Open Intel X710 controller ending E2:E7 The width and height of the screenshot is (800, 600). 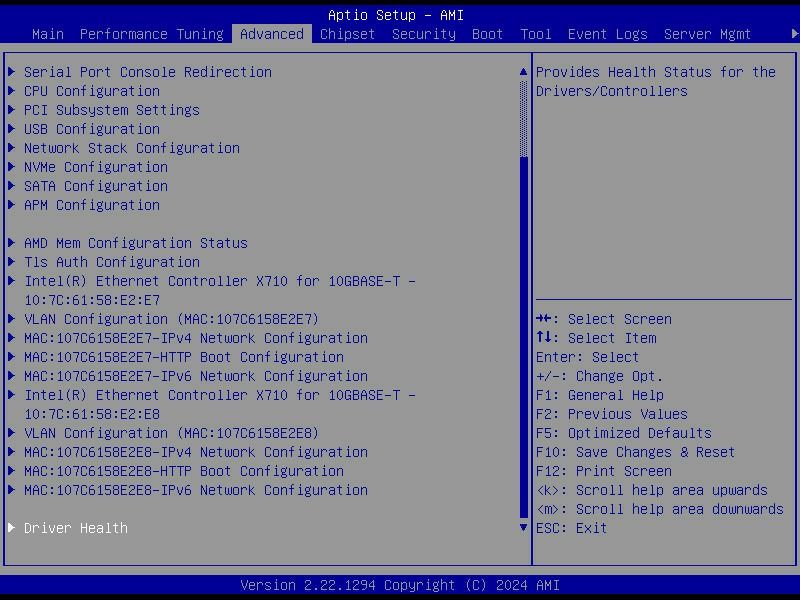point(220,290)
